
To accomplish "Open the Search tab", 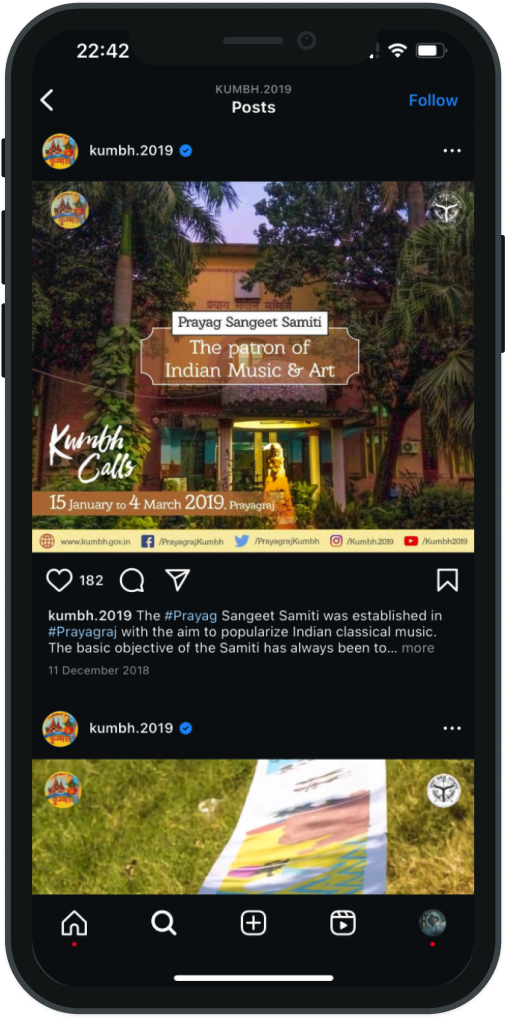I will point(164,923).
